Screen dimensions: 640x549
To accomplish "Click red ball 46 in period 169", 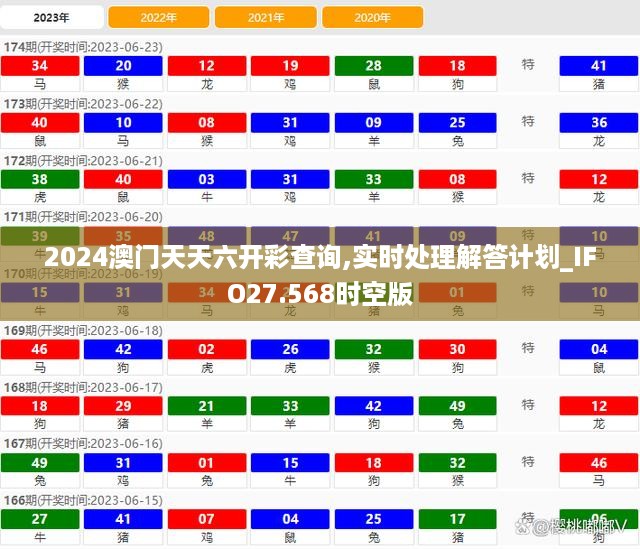I will 40,349.
